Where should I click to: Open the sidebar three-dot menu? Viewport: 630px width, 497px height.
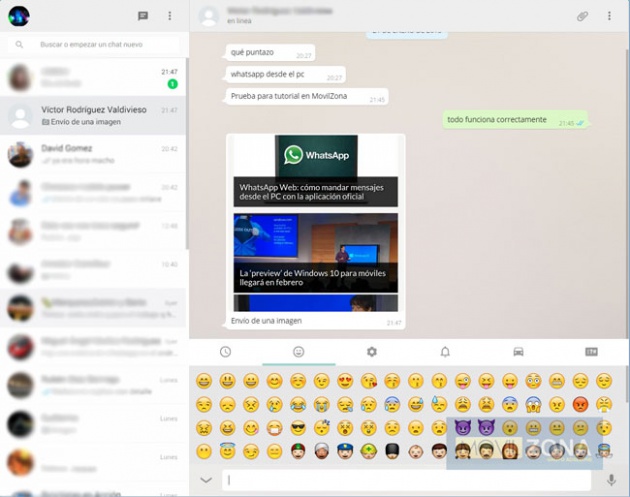coord(170,16)
